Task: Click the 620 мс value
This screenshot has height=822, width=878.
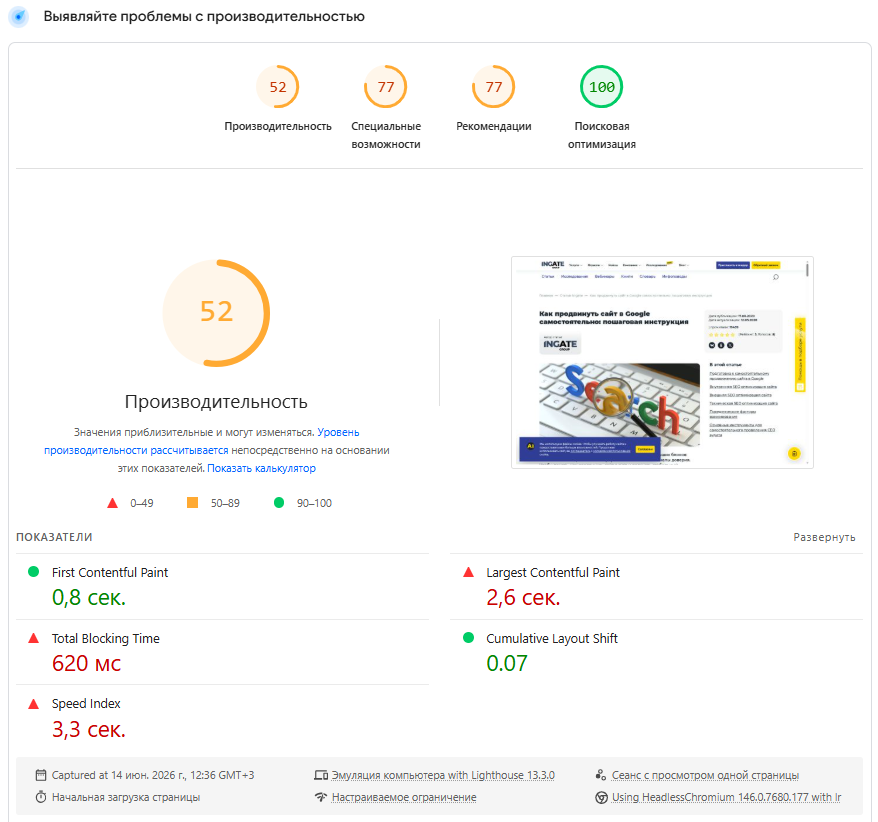Action: coord(86,664)
